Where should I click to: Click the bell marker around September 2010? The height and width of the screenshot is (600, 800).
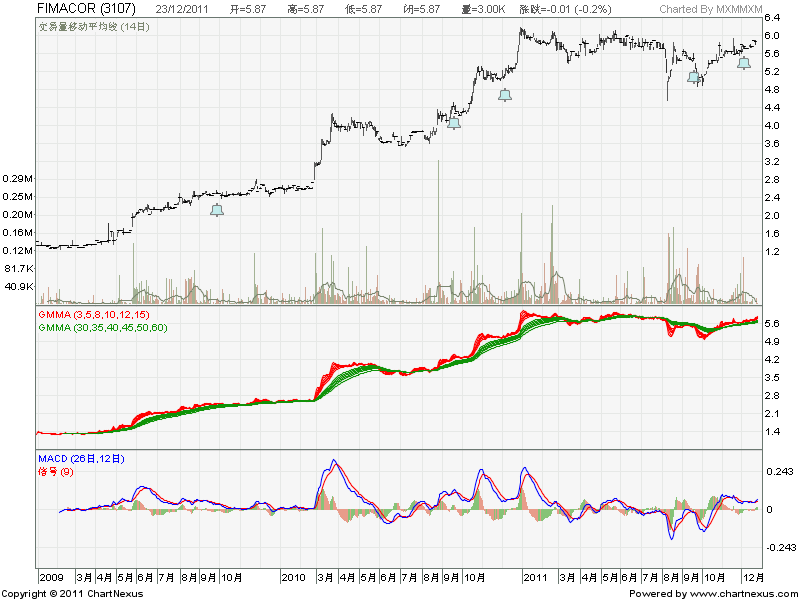point(453,123)
